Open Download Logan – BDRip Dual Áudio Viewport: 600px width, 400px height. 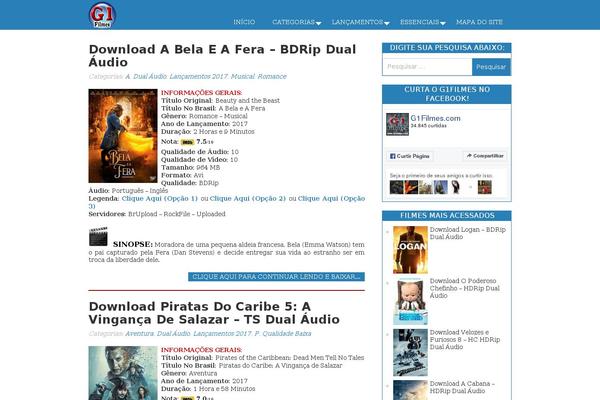point(468,233)
